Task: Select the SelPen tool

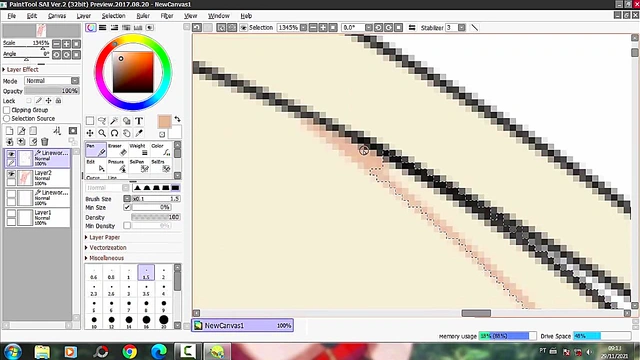Action: click(x=139, y=165)
